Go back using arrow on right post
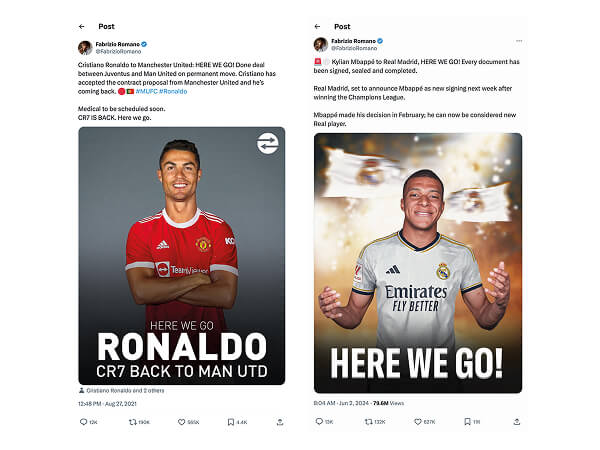This screenshot has width=600, height=450. tap(317, 26)
